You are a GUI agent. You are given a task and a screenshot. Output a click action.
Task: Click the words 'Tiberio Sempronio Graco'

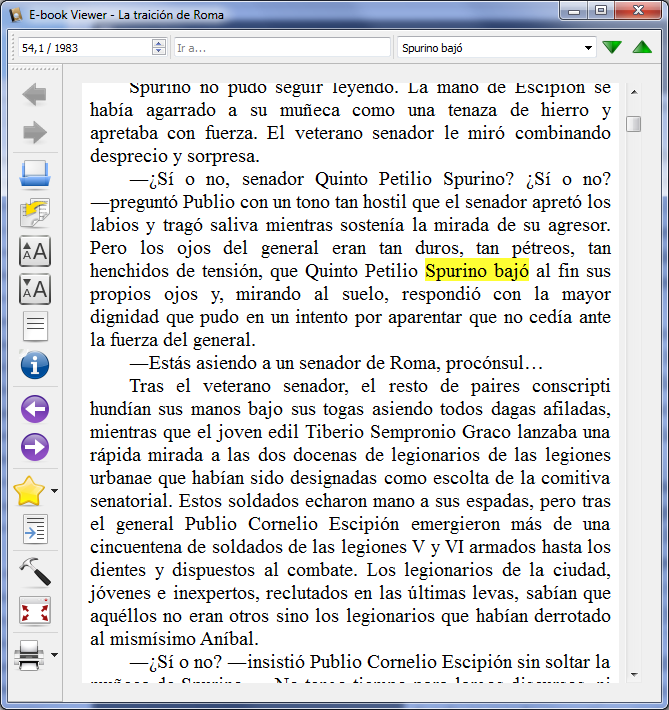pyautogui.click(x=408, y=432)
